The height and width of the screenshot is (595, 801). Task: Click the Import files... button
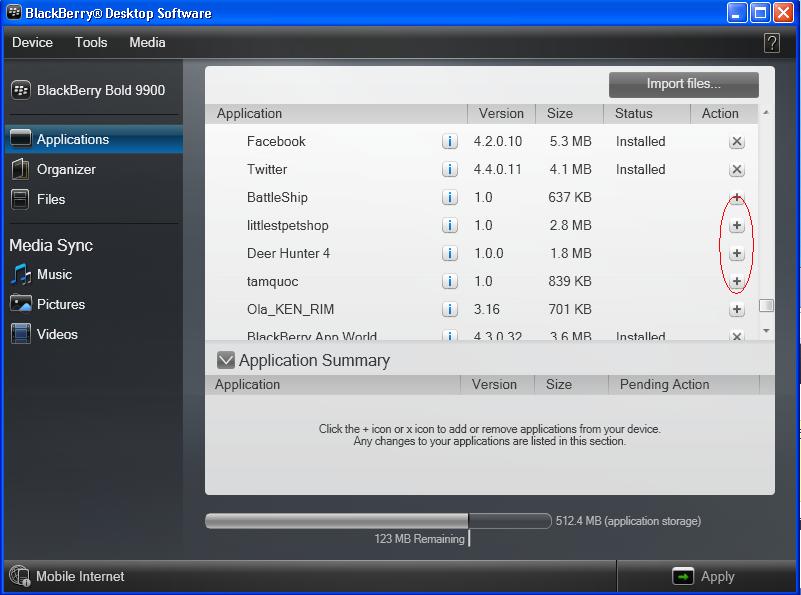click(x=684, y=84)
